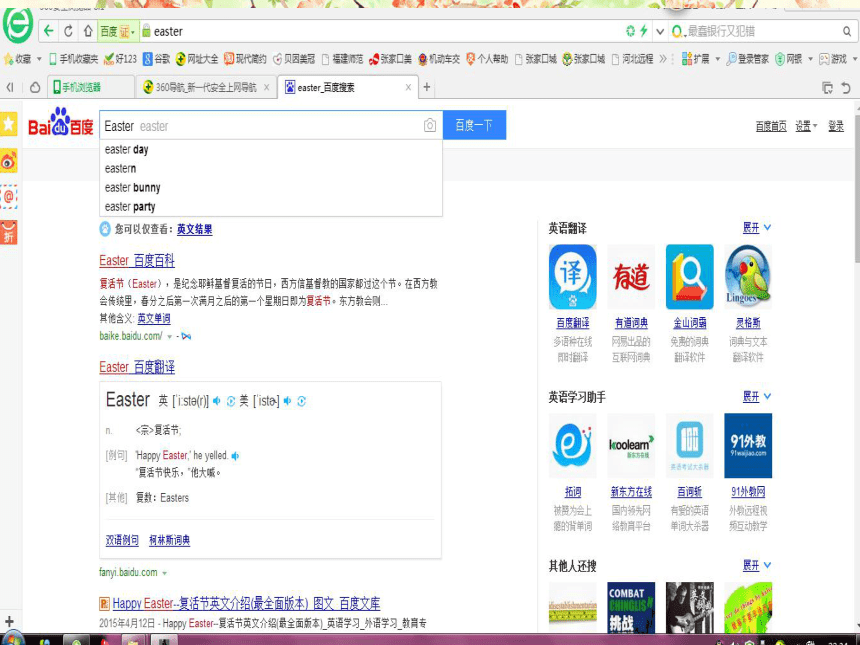Click the 英文结果 link
Viewport: 860px width, 645px height.
pyautogui.click(x=195, y=229)
